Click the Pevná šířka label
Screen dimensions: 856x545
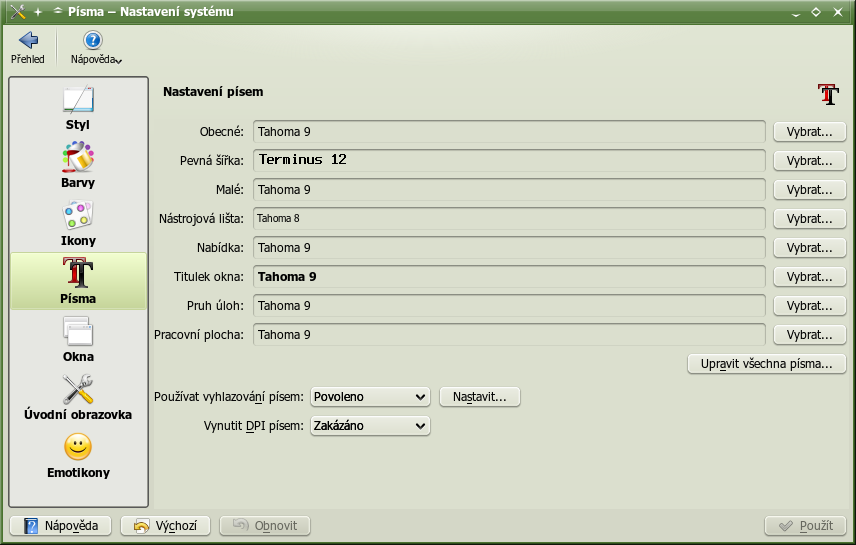pos(212,161)
